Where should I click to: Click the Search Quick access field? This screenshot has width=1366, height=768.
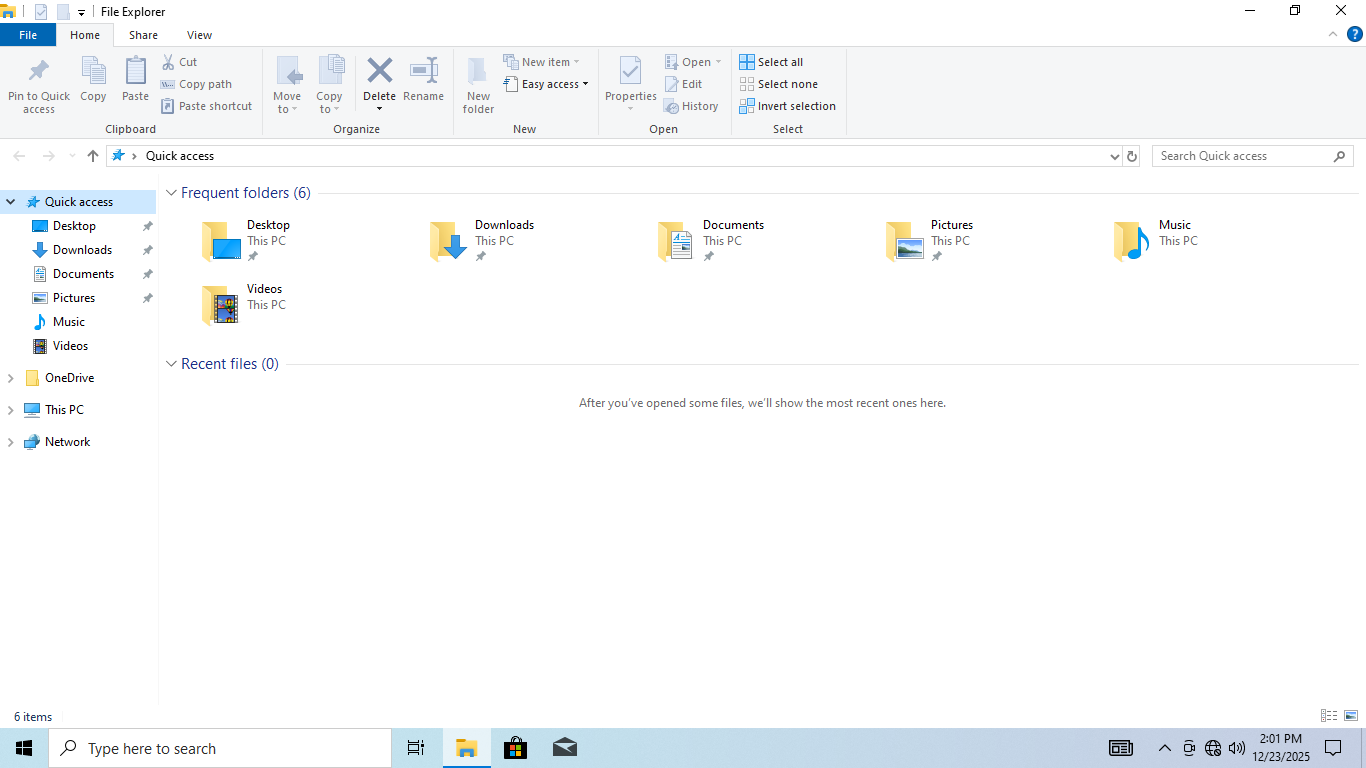[1243, 156]
